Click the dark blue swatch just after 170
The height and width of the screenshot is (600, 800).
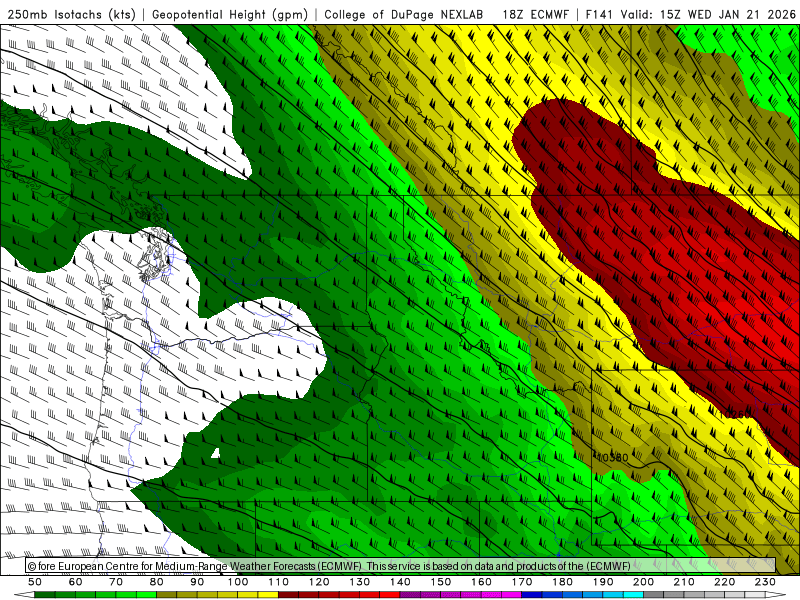[532, 595]
